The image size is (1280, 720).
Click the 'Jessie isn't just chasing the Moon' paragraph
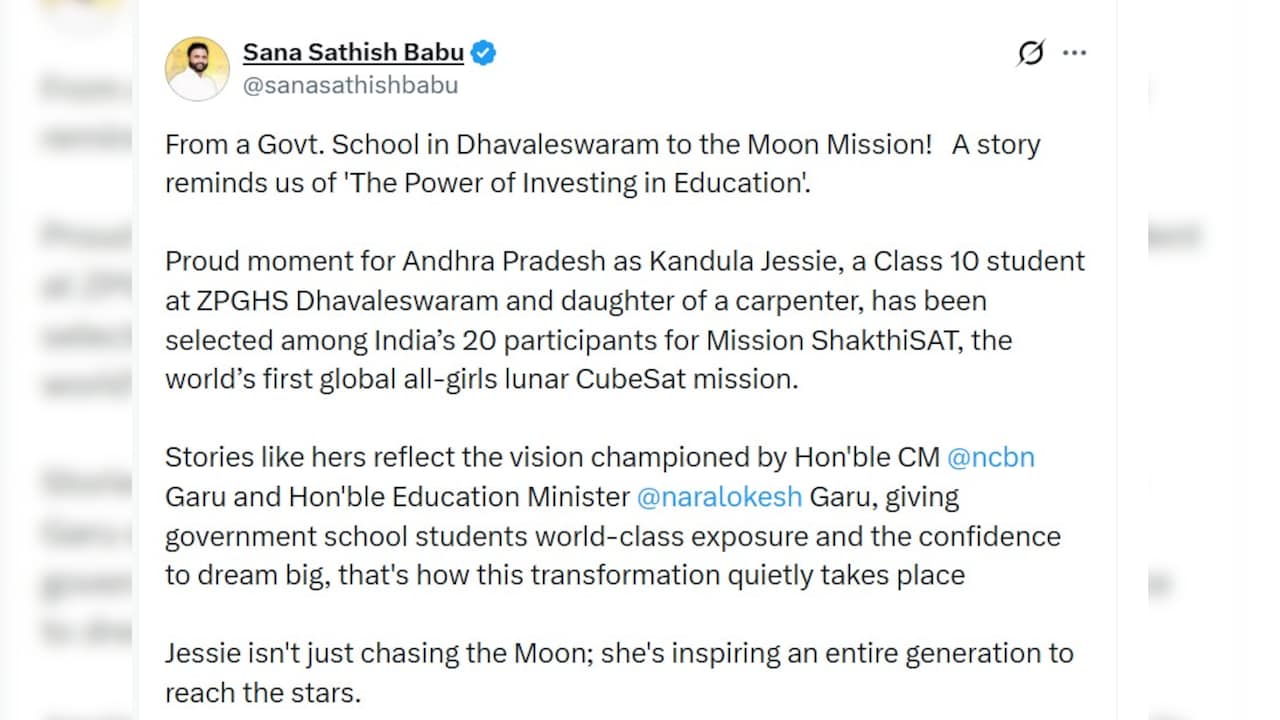click(x=619, y=673)
